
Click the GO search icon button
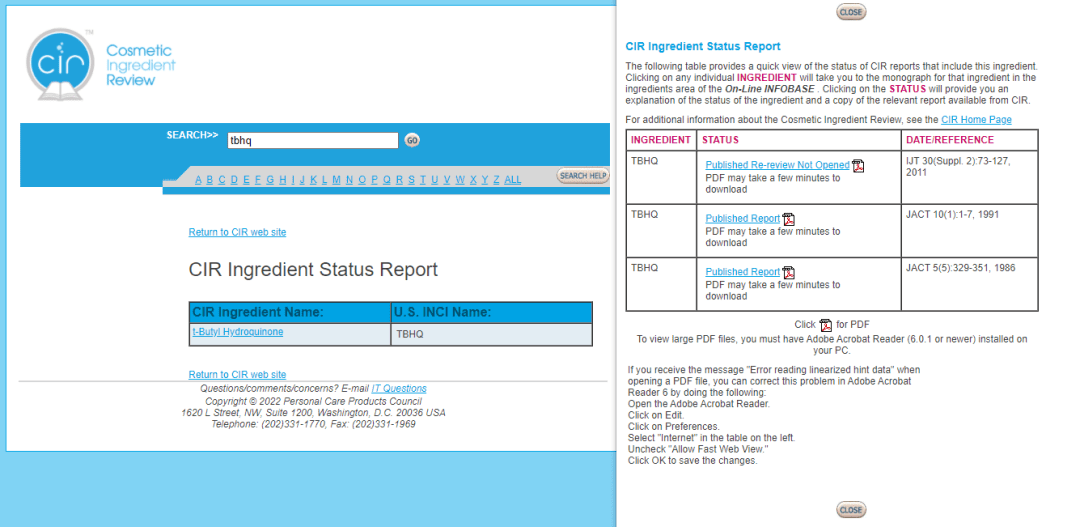point(412,141)
